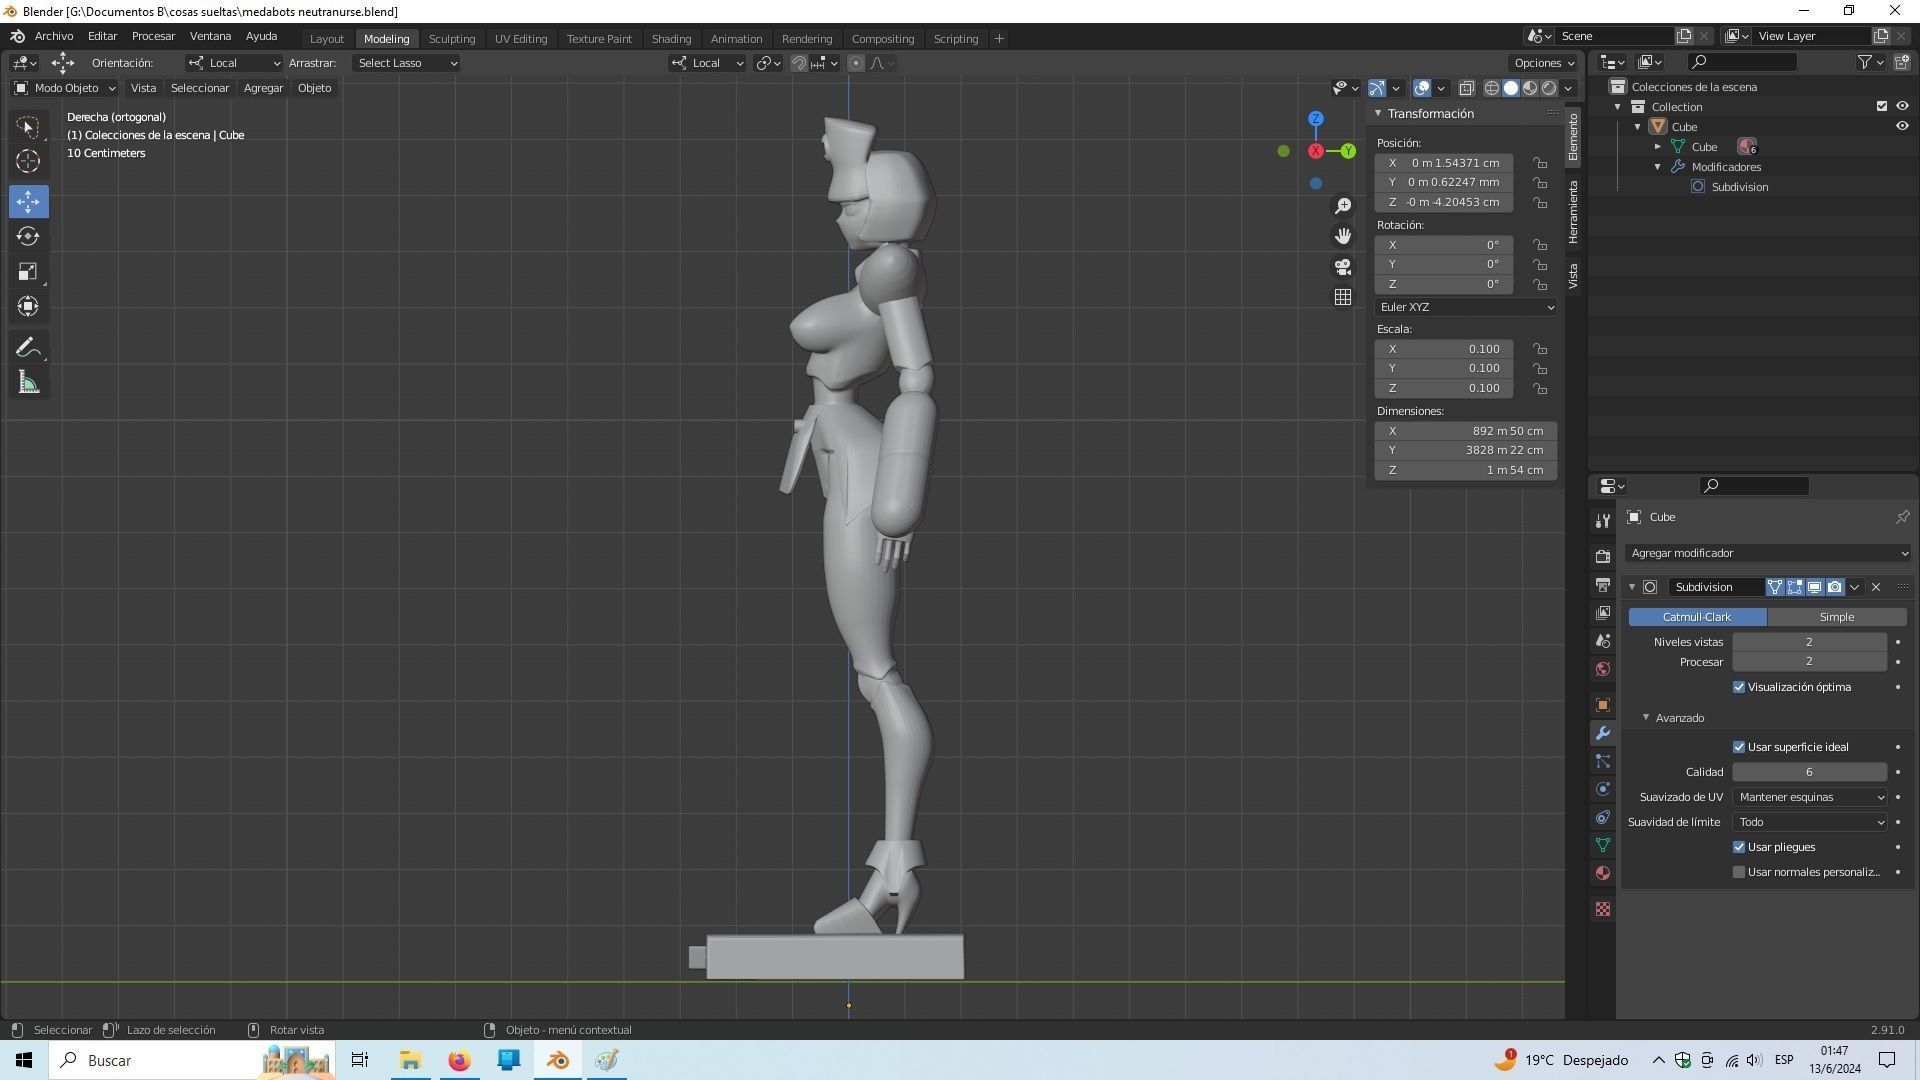Activate the Rotate tool

[x=28, y=236]
